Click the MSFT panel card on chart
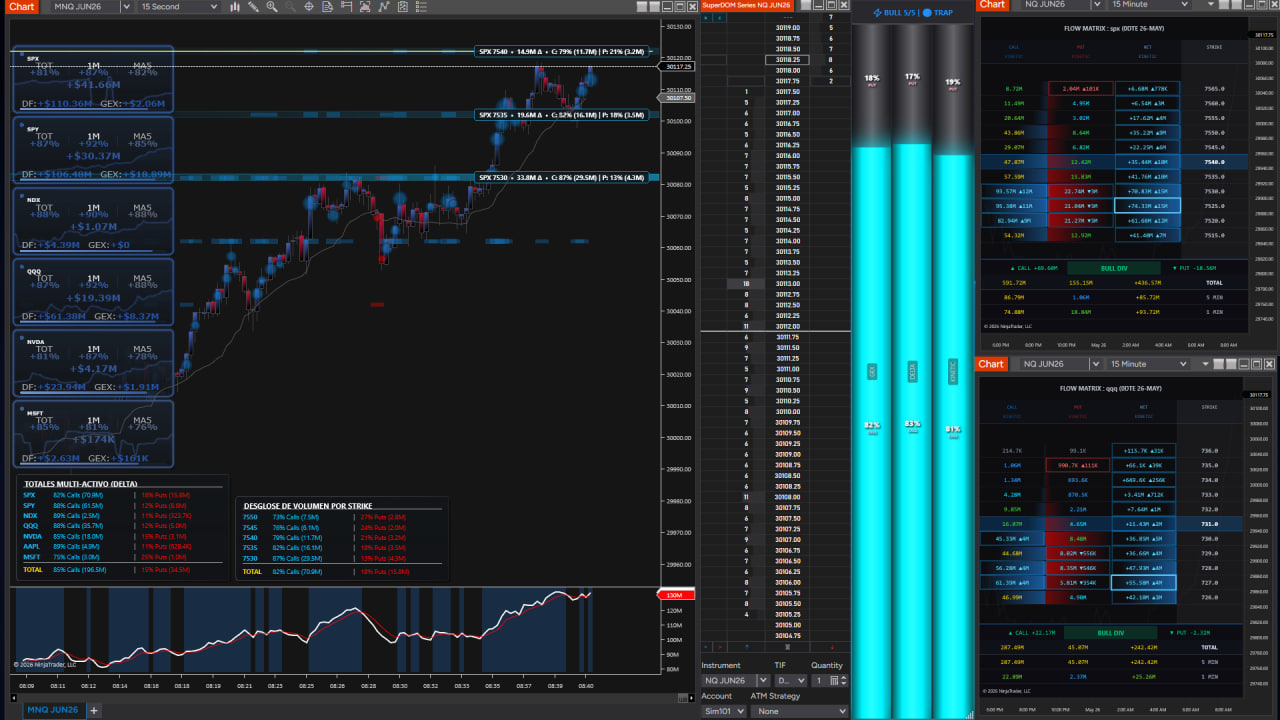Image resolution: width=1280 pixels, height=720 pixels. 93,434
